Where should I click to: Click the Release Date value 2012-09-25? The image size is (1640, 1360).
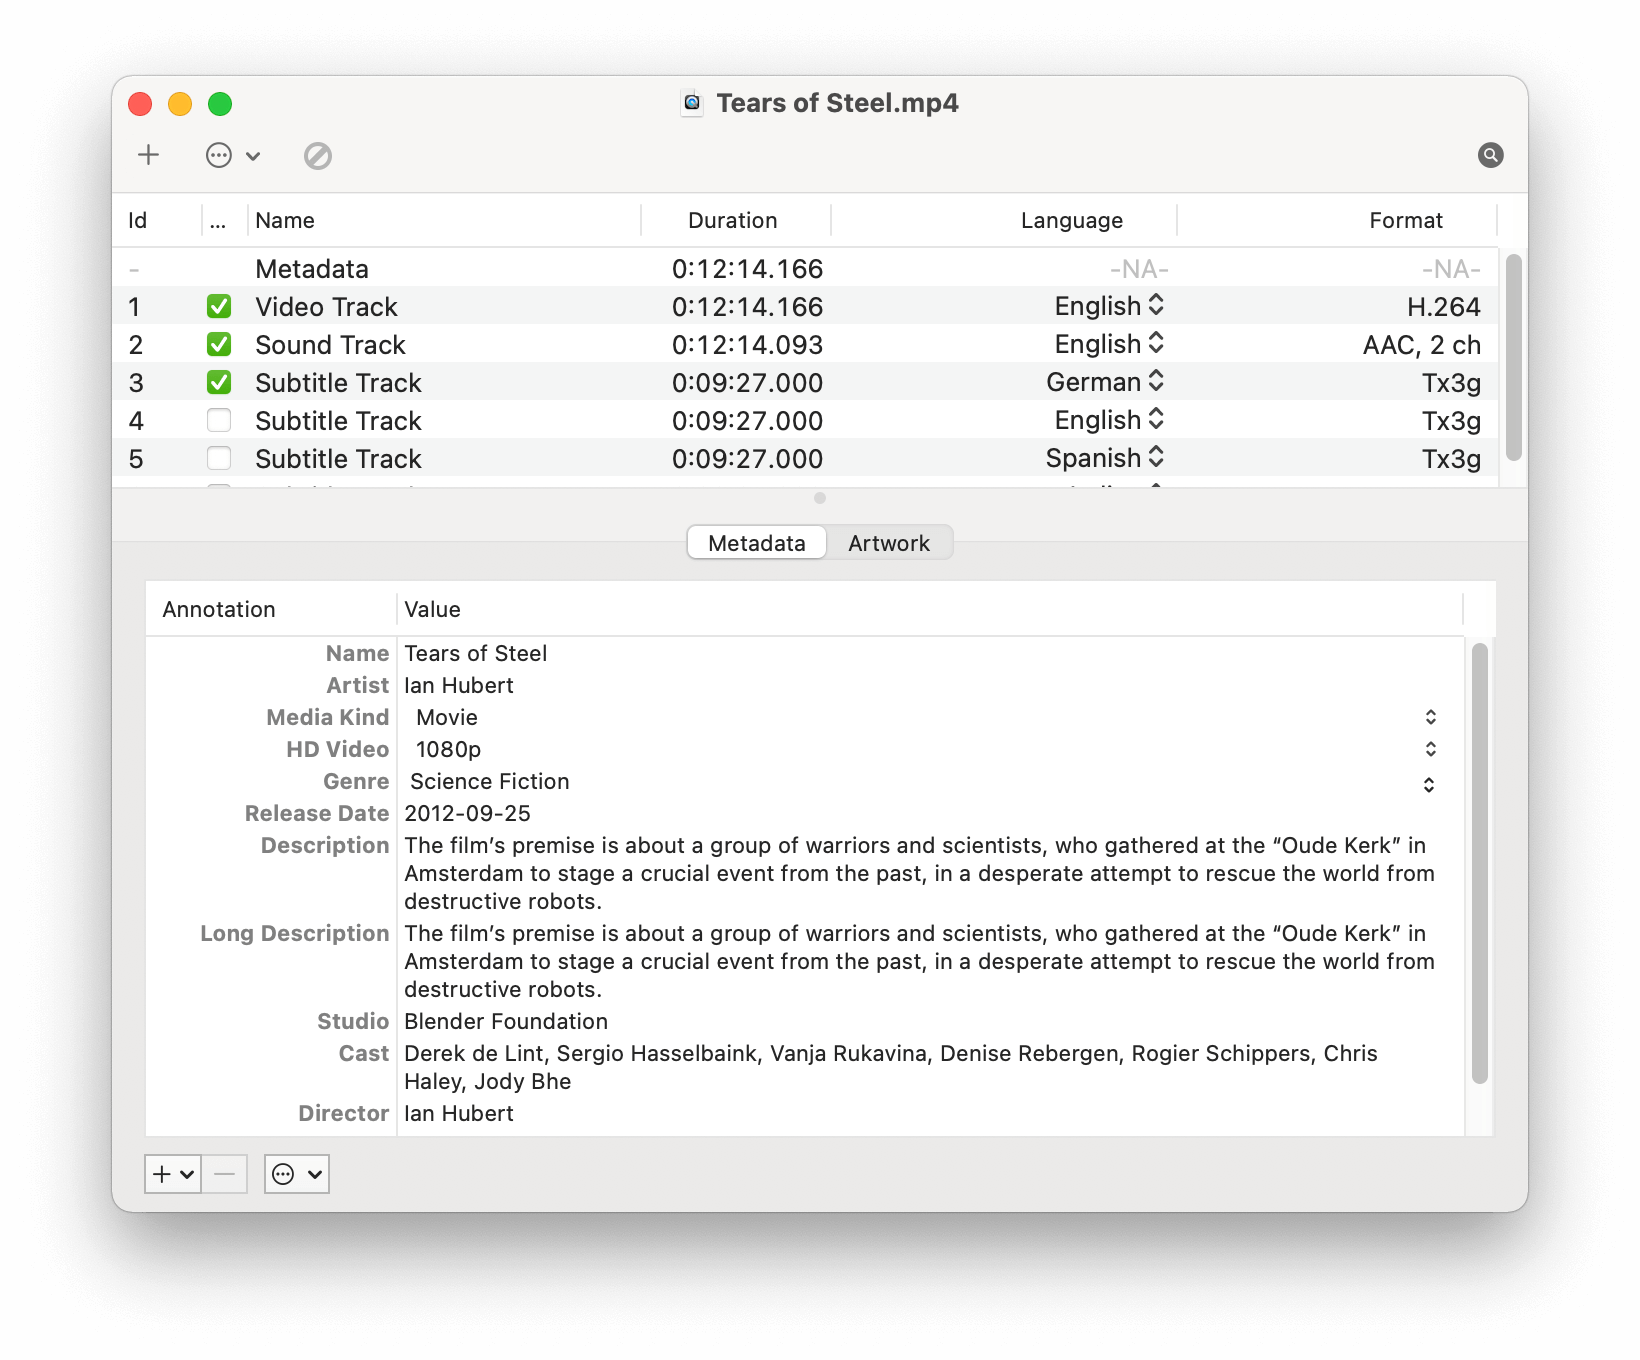click(x=467, y=813)
